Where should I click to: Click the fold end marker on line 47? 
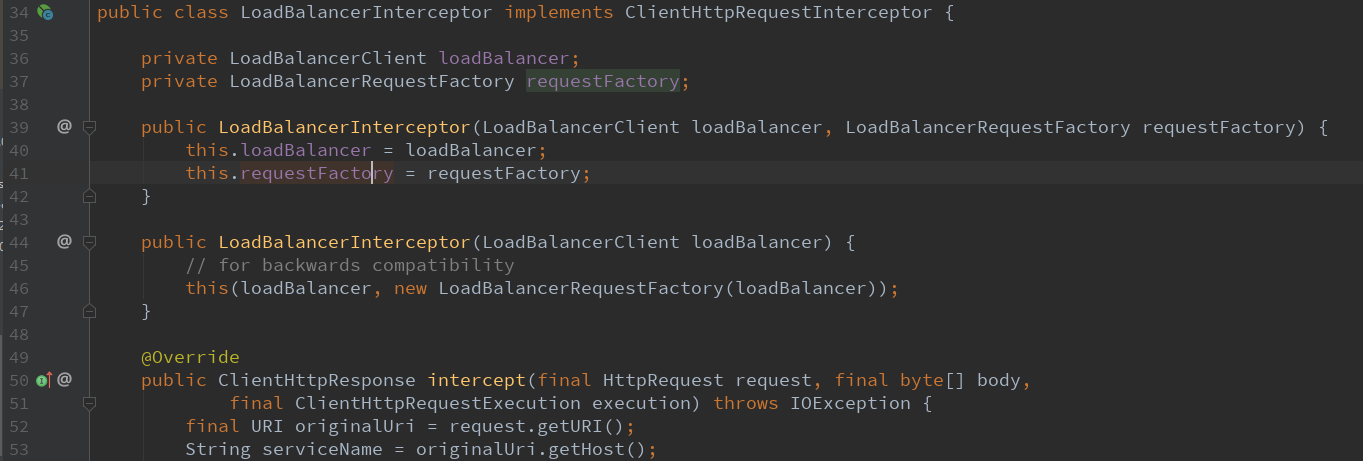point(89,311)
